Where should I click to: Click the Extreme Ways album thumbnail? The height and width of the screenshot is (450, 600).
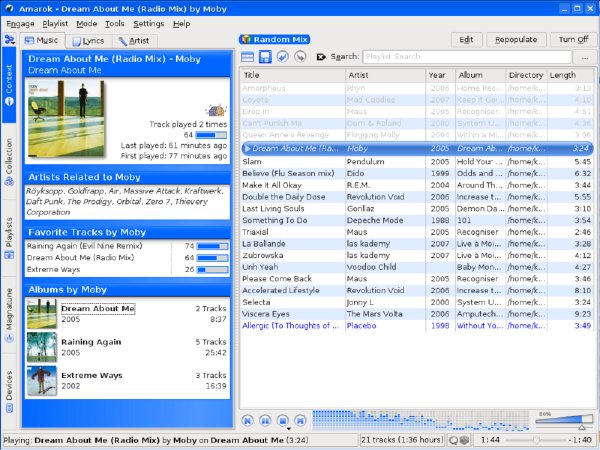[x=42, y=381]
